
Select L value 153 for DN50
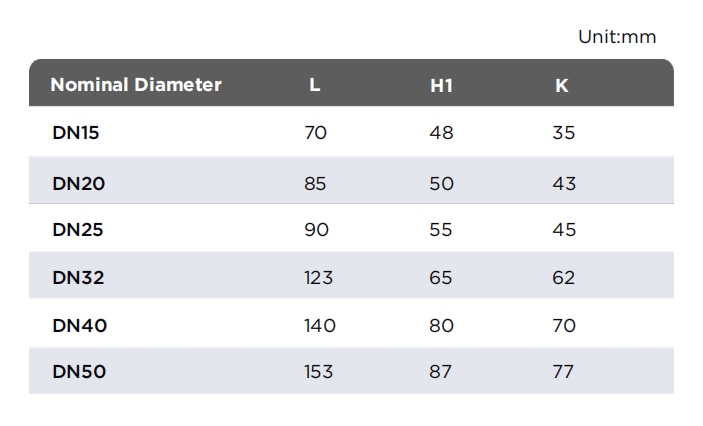pos(319,372)
